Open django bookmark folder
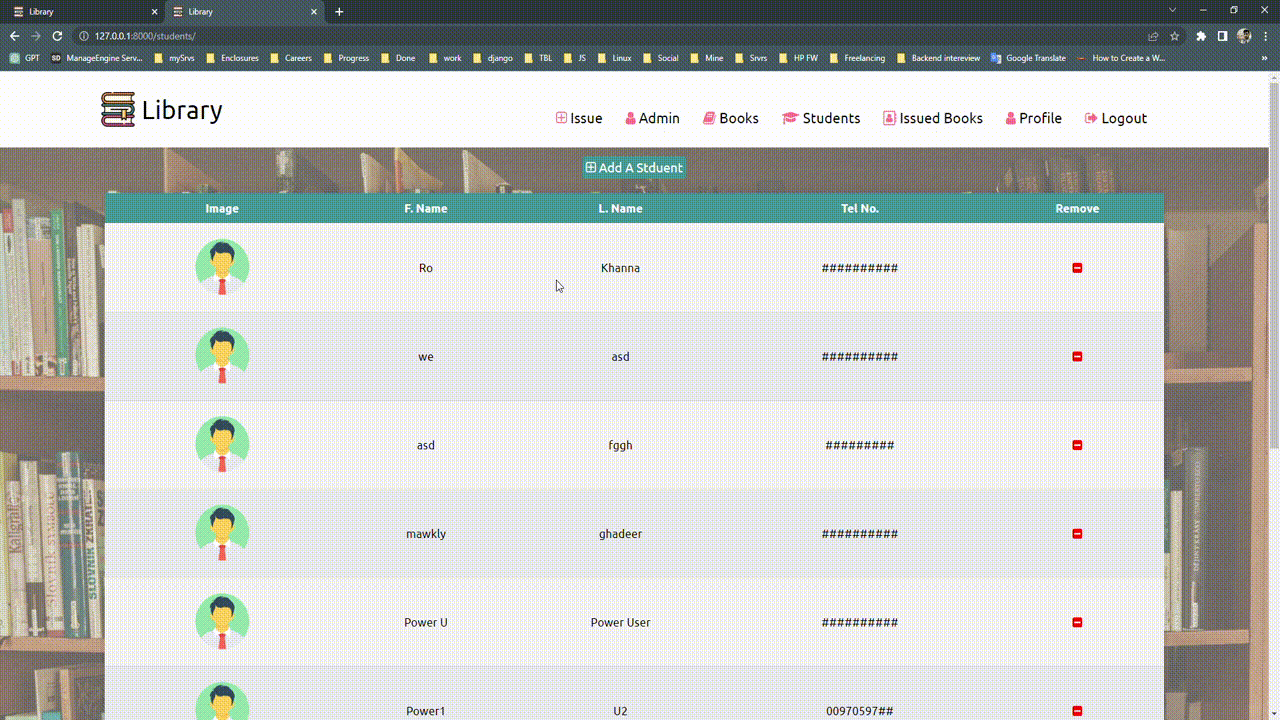 tap(492, 58)
